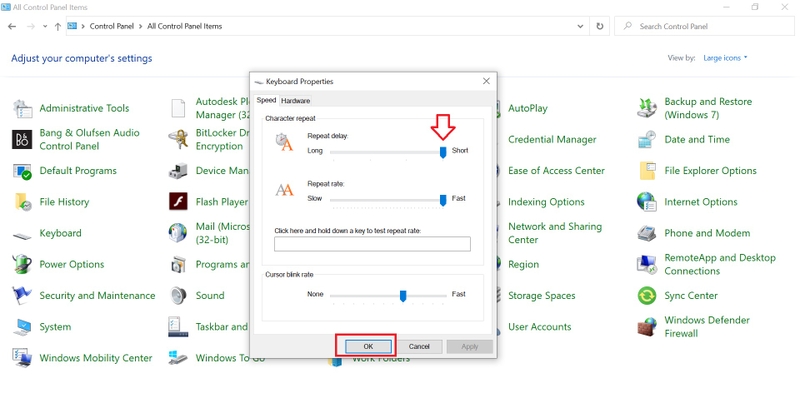
Task: Expand the address bar history dropdown
Action: (580, 27)
